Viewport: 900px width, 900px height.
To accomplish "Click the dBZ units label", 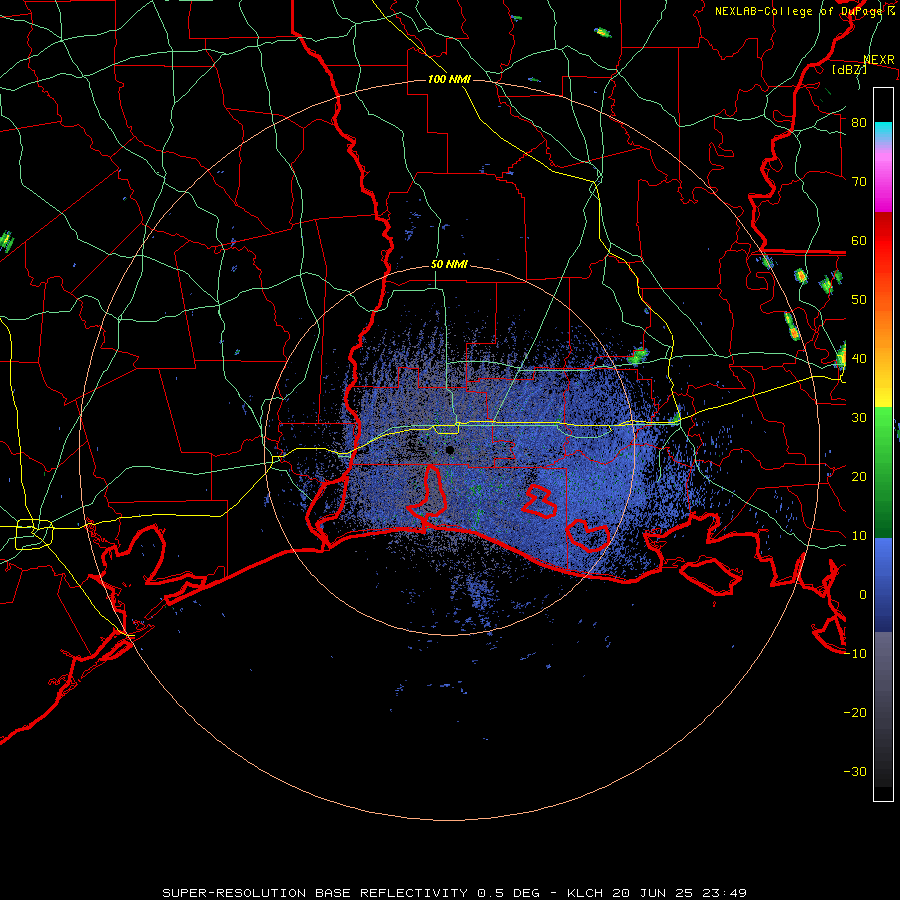I will (850, 70).
